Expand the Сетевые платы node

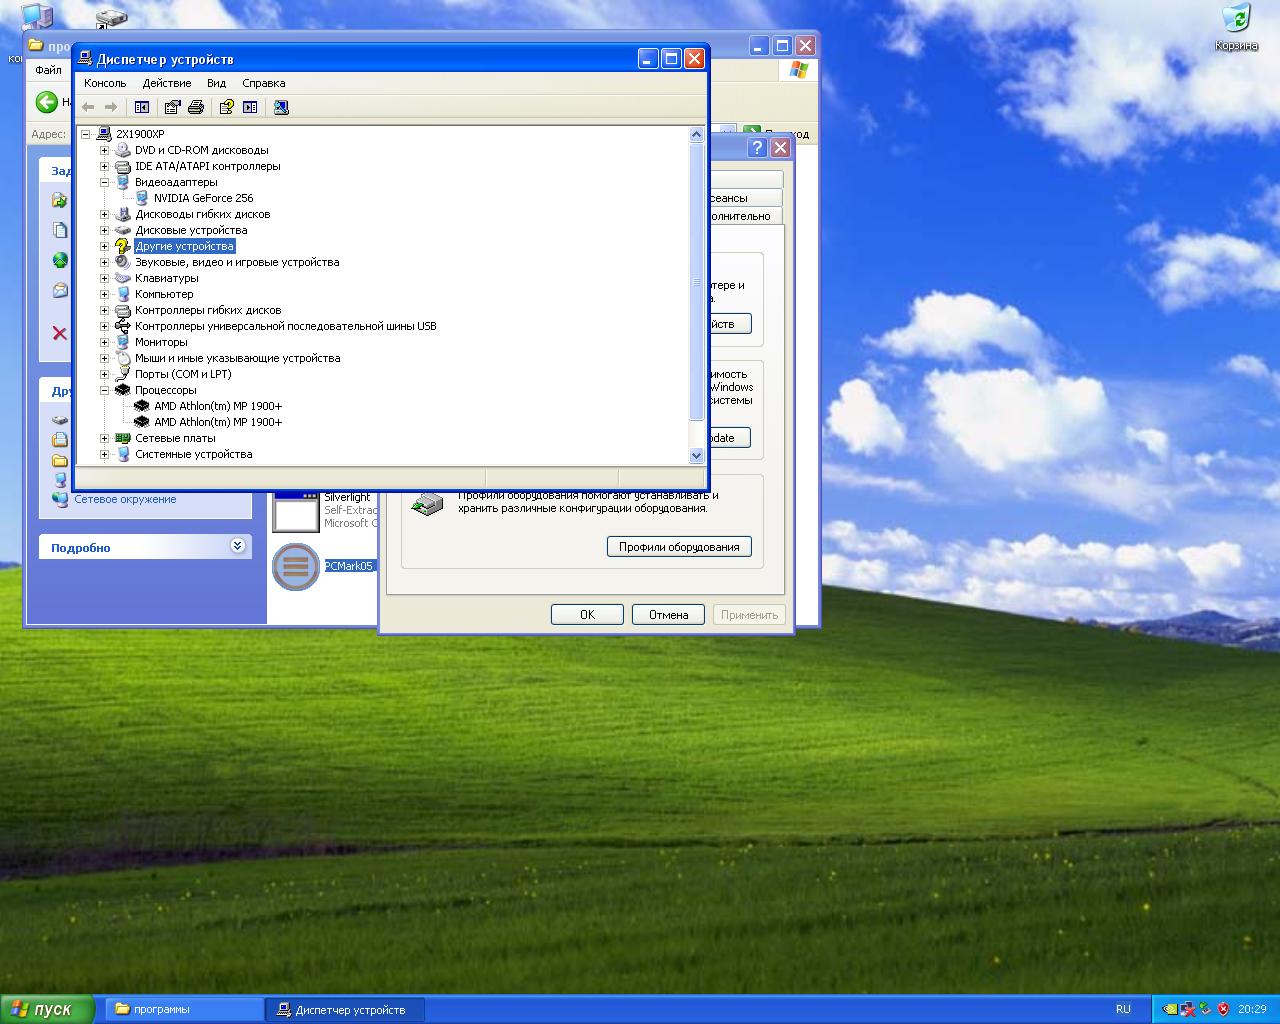pyautogui.click(x=104, y=438)
